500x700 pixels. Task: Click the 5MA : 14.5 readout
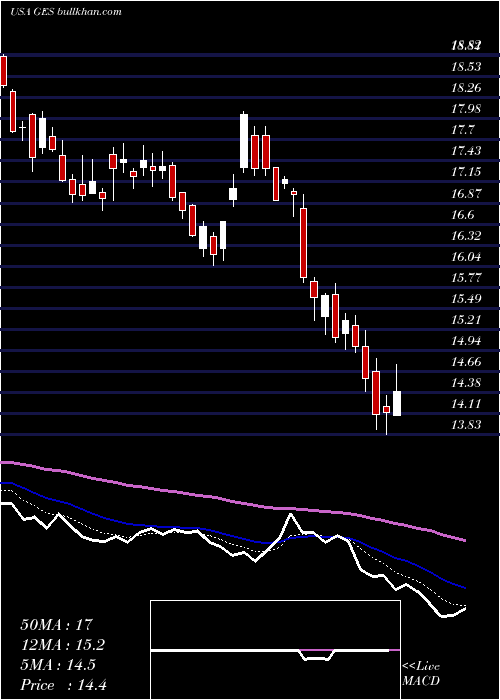(x=58, y=665)
